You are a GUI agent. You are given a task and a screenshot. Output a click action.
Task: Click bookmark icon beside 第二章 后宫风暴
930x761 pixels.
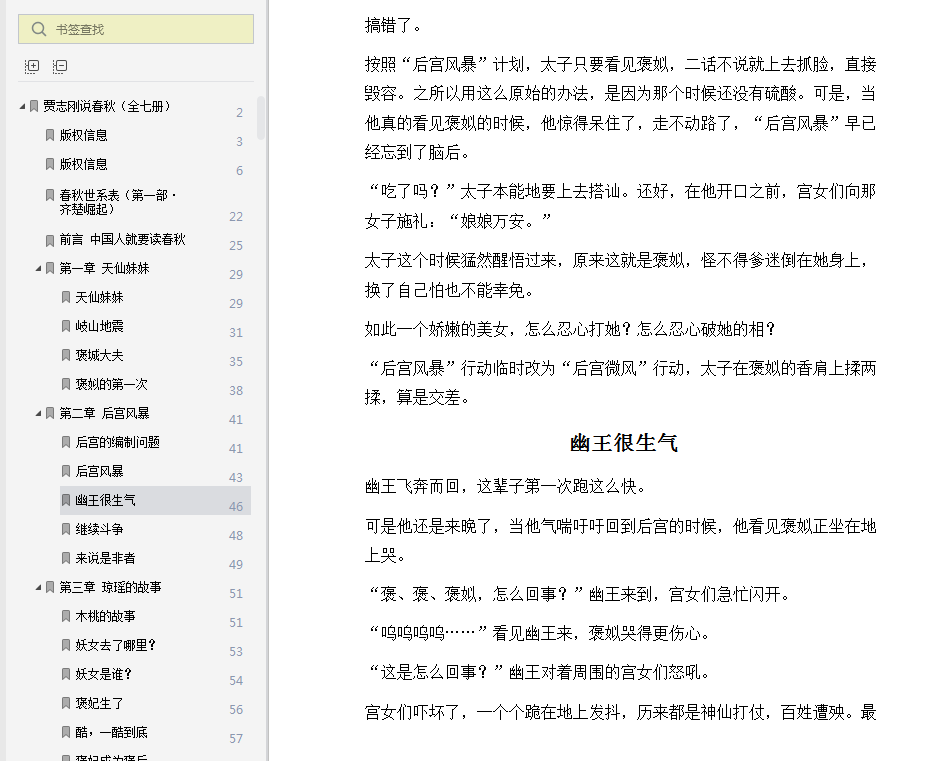tap(50, 413)
